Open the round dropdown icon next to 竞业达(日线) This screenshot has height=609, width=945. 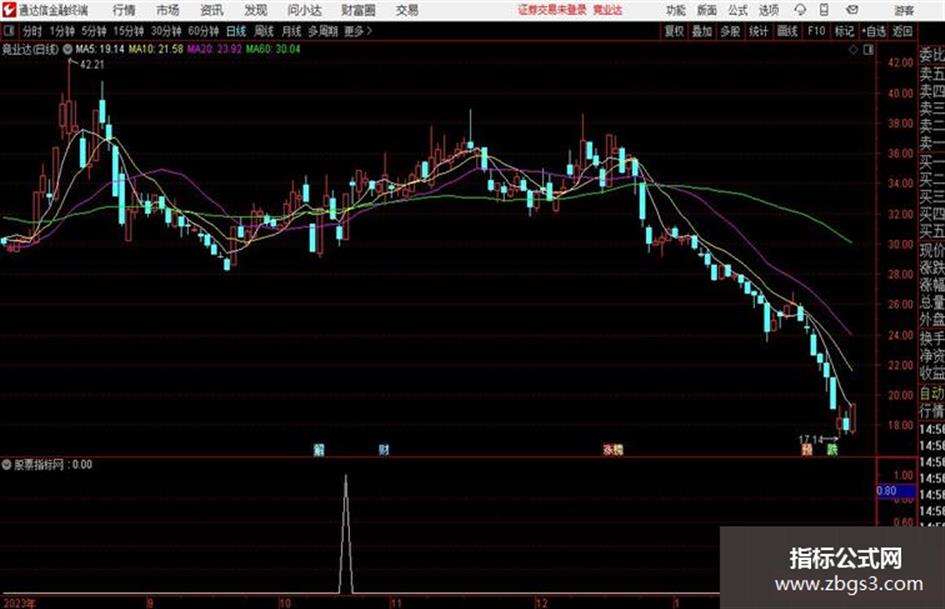pos(68,49)
